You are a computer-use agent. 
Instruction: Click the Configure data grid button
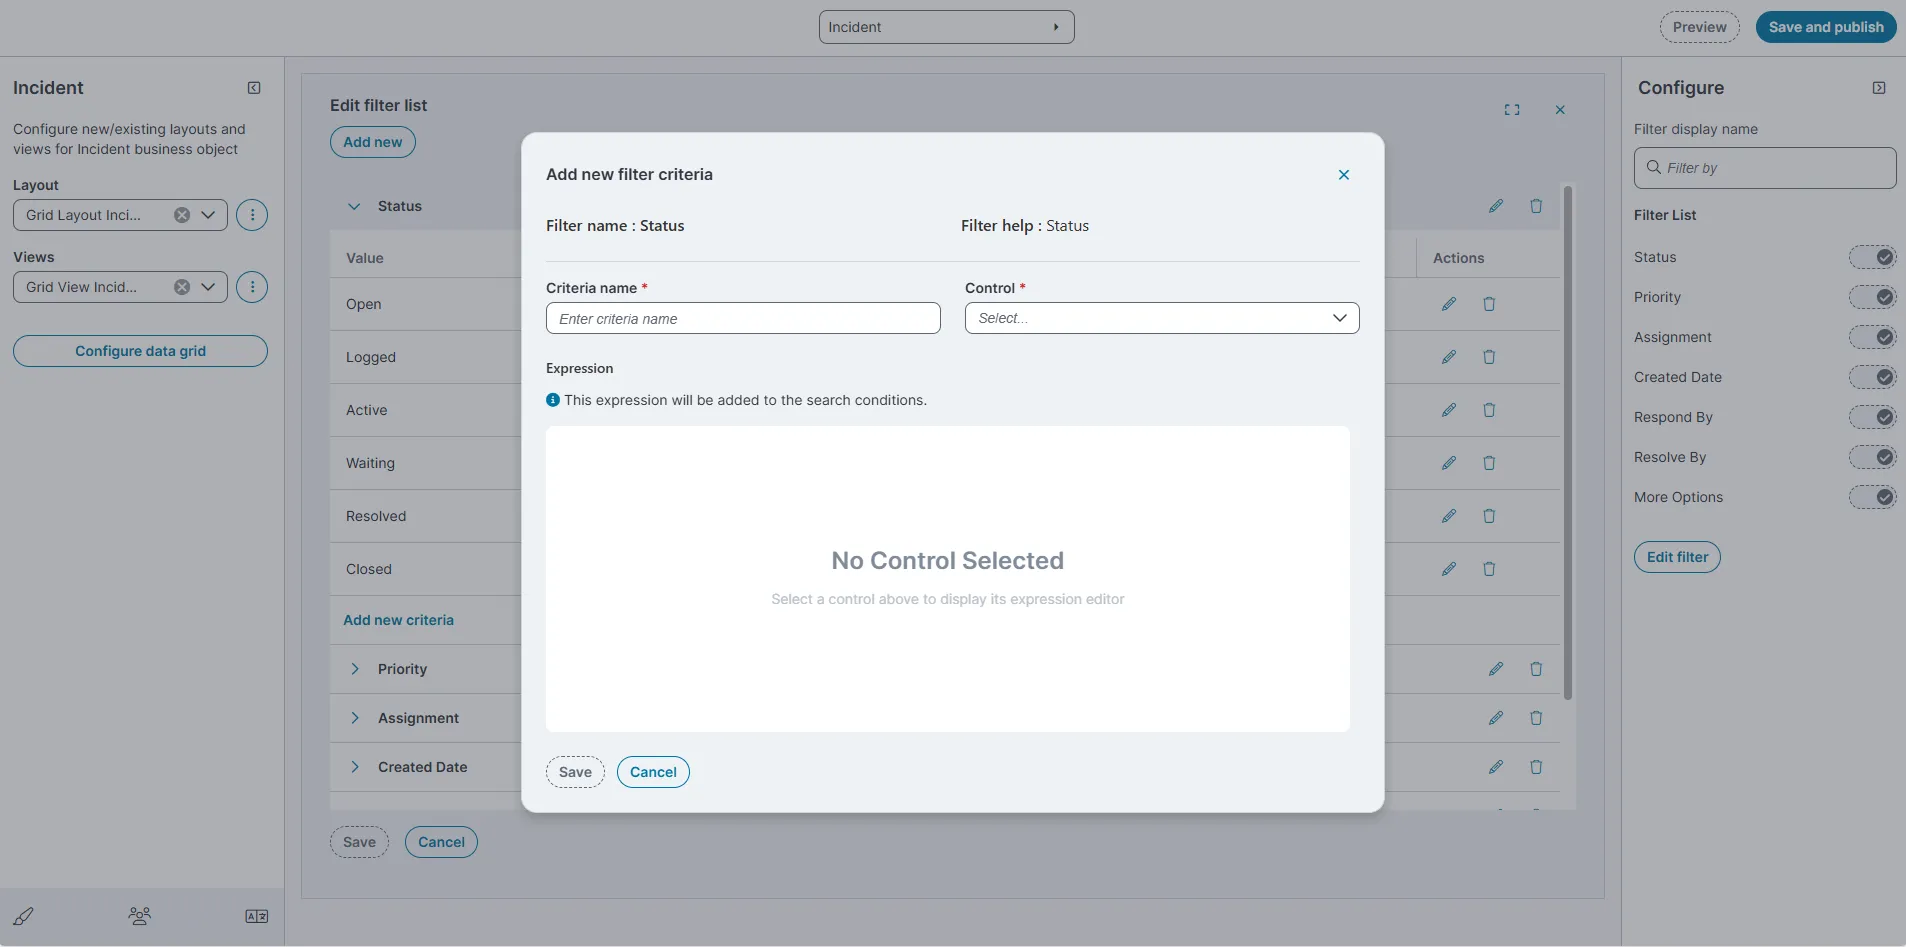tap(140, 351)
